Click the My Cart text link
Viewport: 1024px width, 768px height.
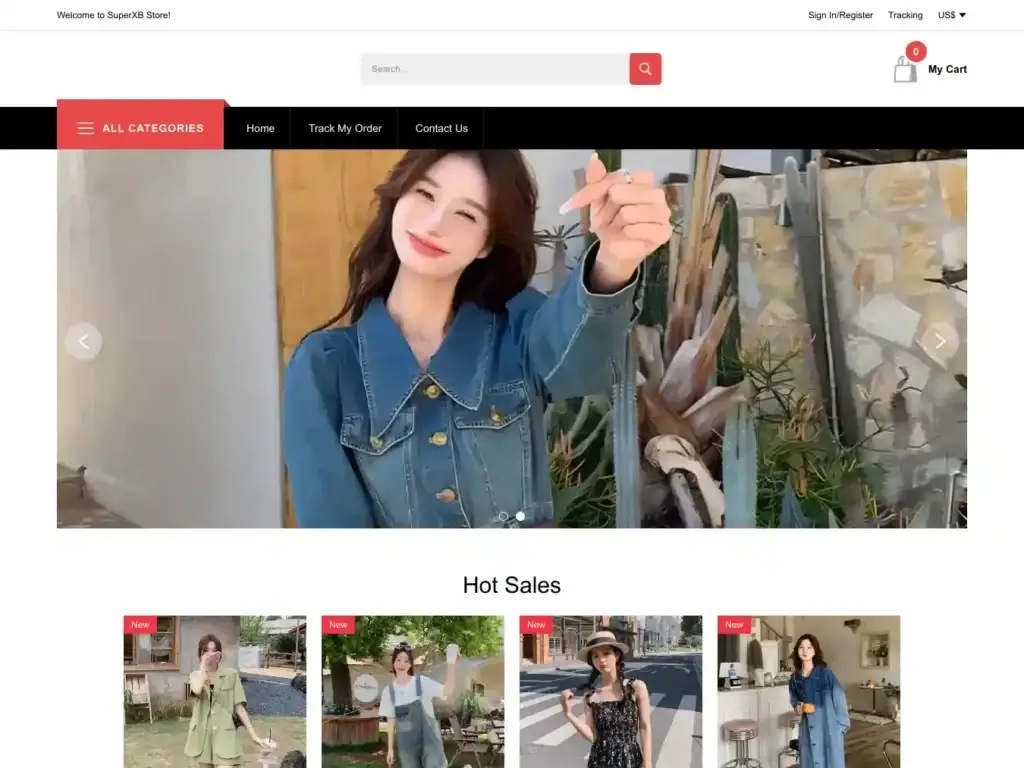947,69
